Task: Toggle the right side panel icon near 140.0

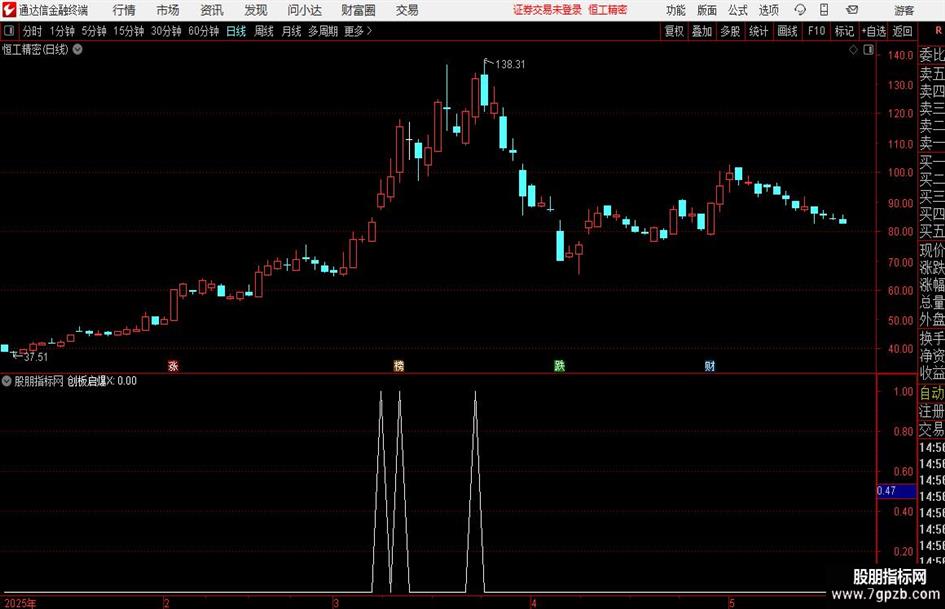Action: pos(868,50)
